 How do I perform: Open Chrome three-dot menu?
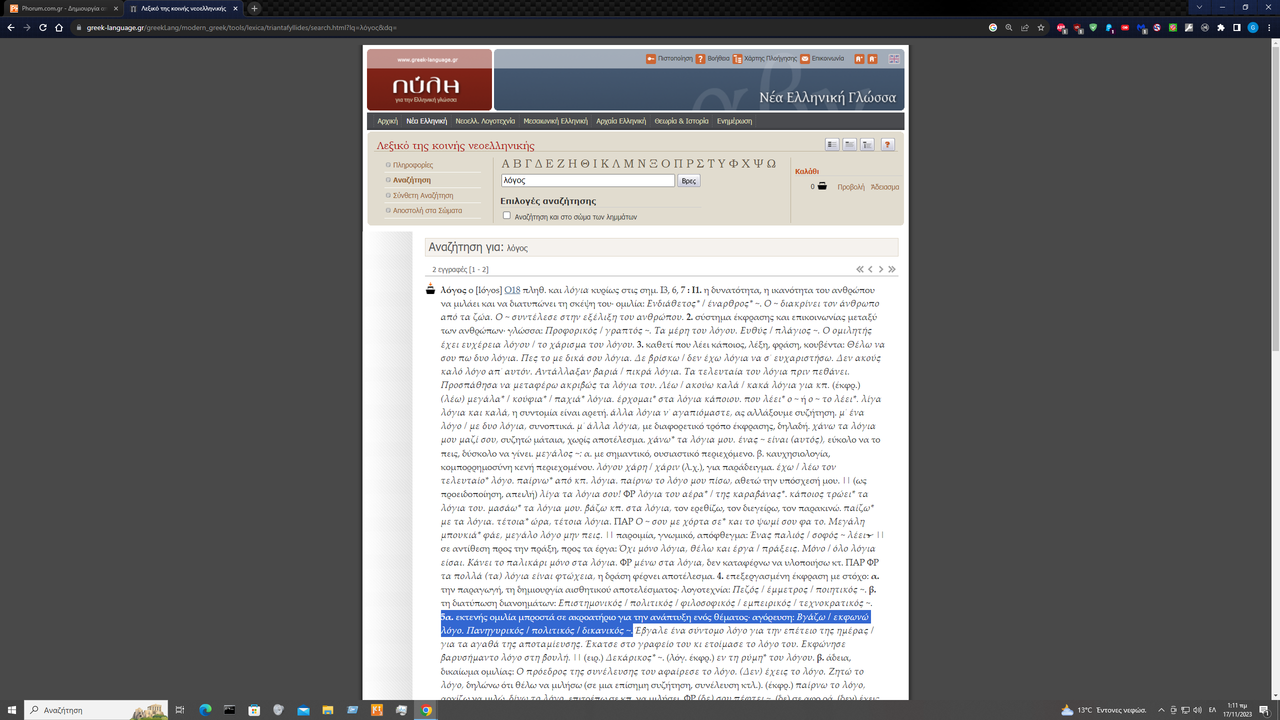[1269, 27]
